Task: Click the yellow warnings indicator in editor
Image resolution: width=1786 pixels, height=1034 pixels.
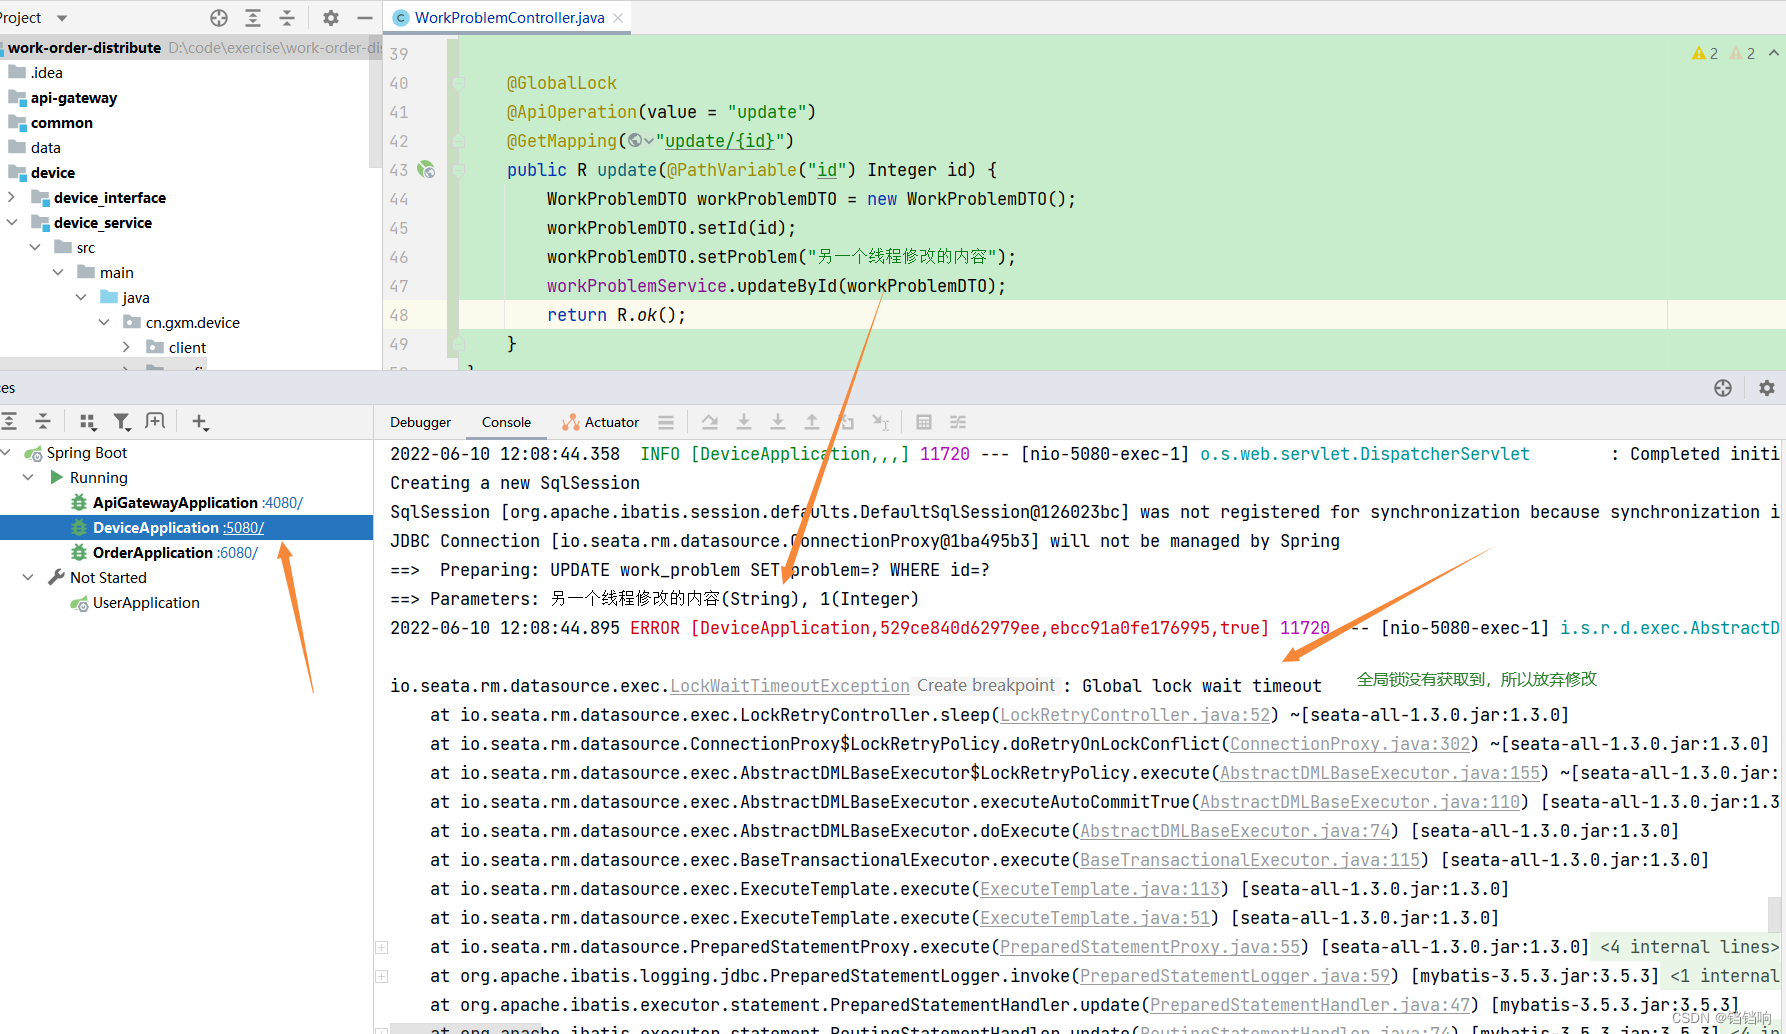Action: pos(1705,53)
